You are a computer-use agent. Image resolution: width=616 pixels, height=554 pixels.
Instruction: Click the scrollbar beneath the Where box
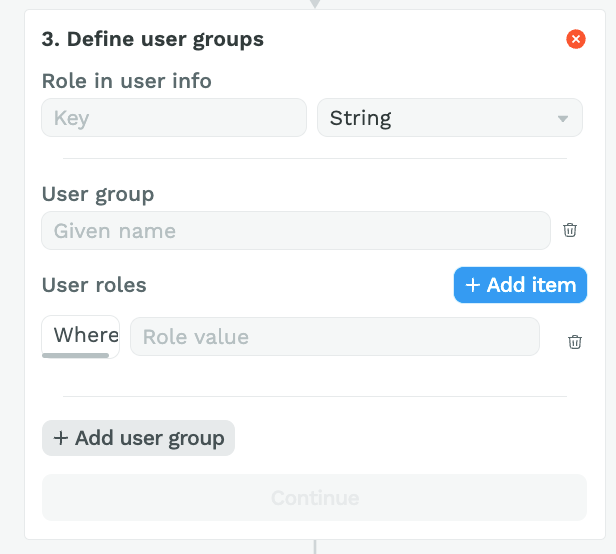click(x=75, y=355)
